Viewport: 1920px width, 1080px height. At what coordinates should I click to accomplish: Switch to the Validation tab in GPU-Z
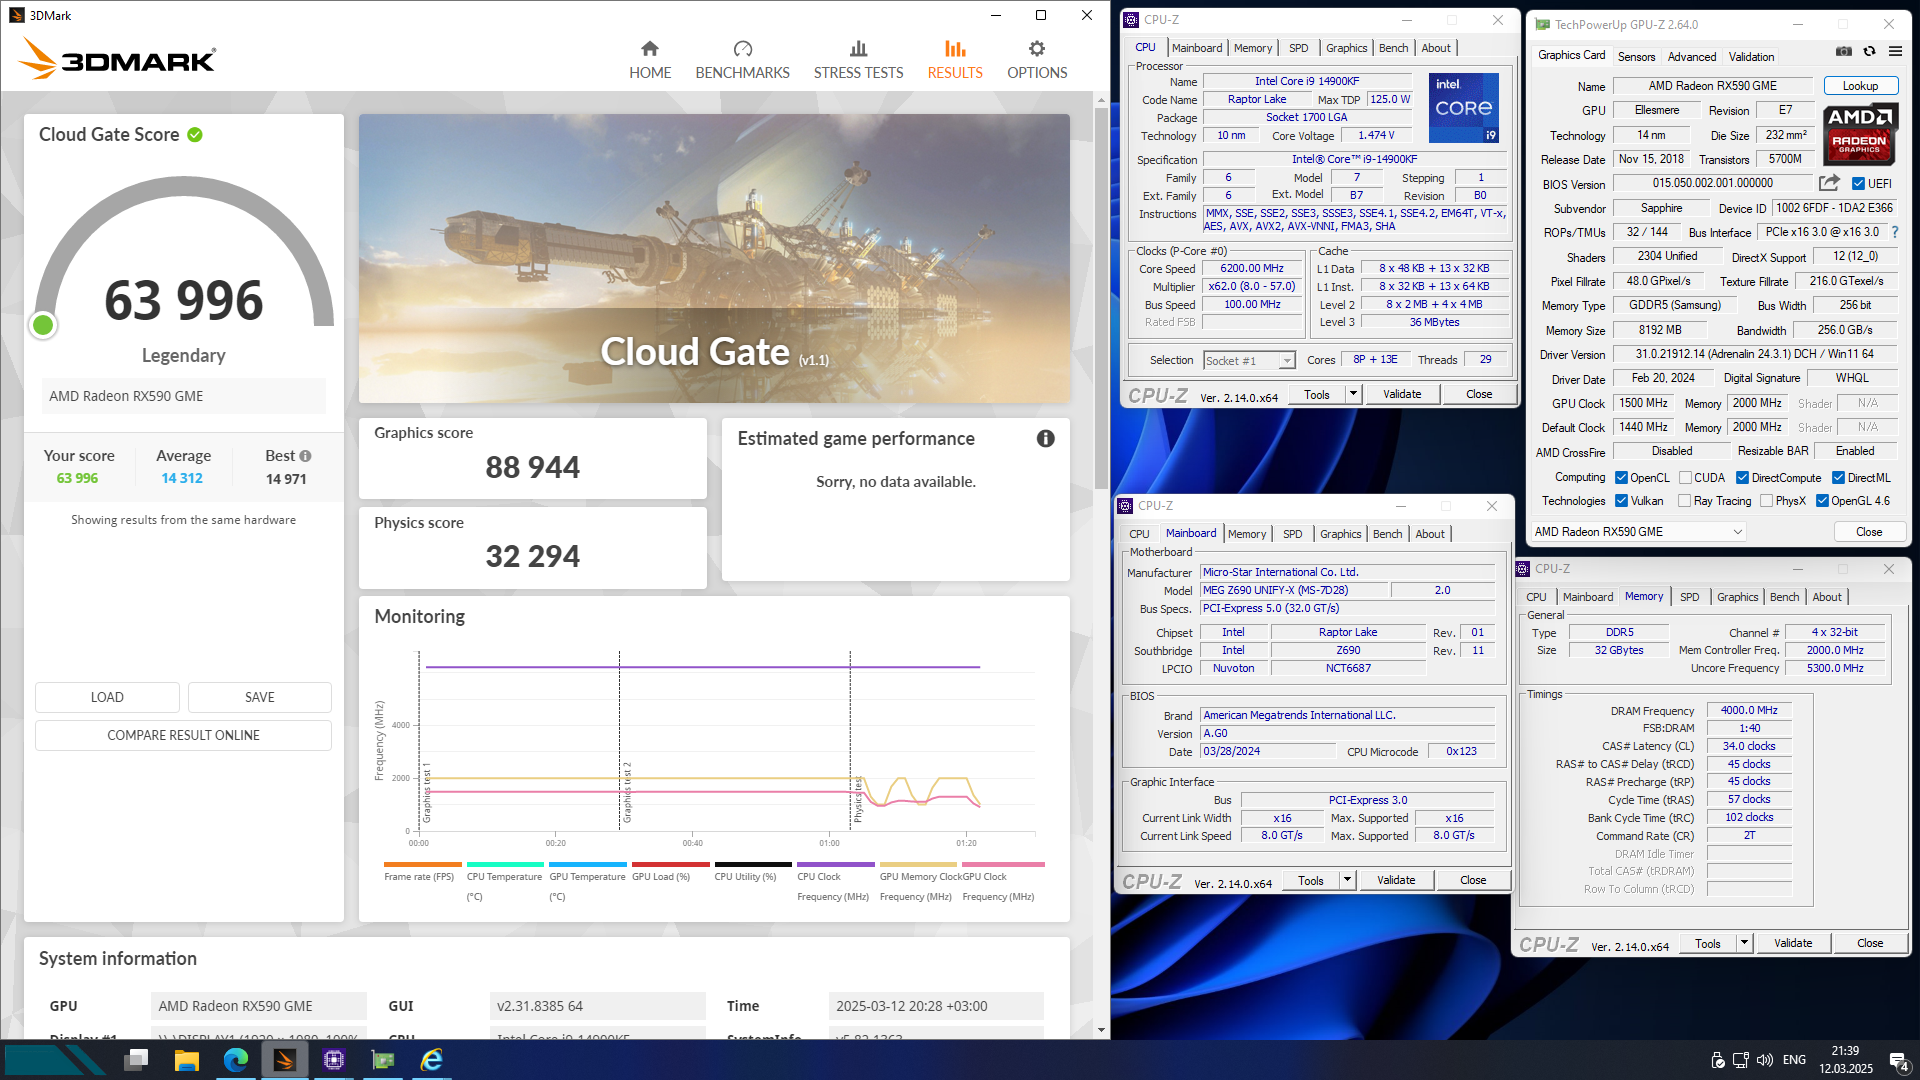pos(1752,57)
